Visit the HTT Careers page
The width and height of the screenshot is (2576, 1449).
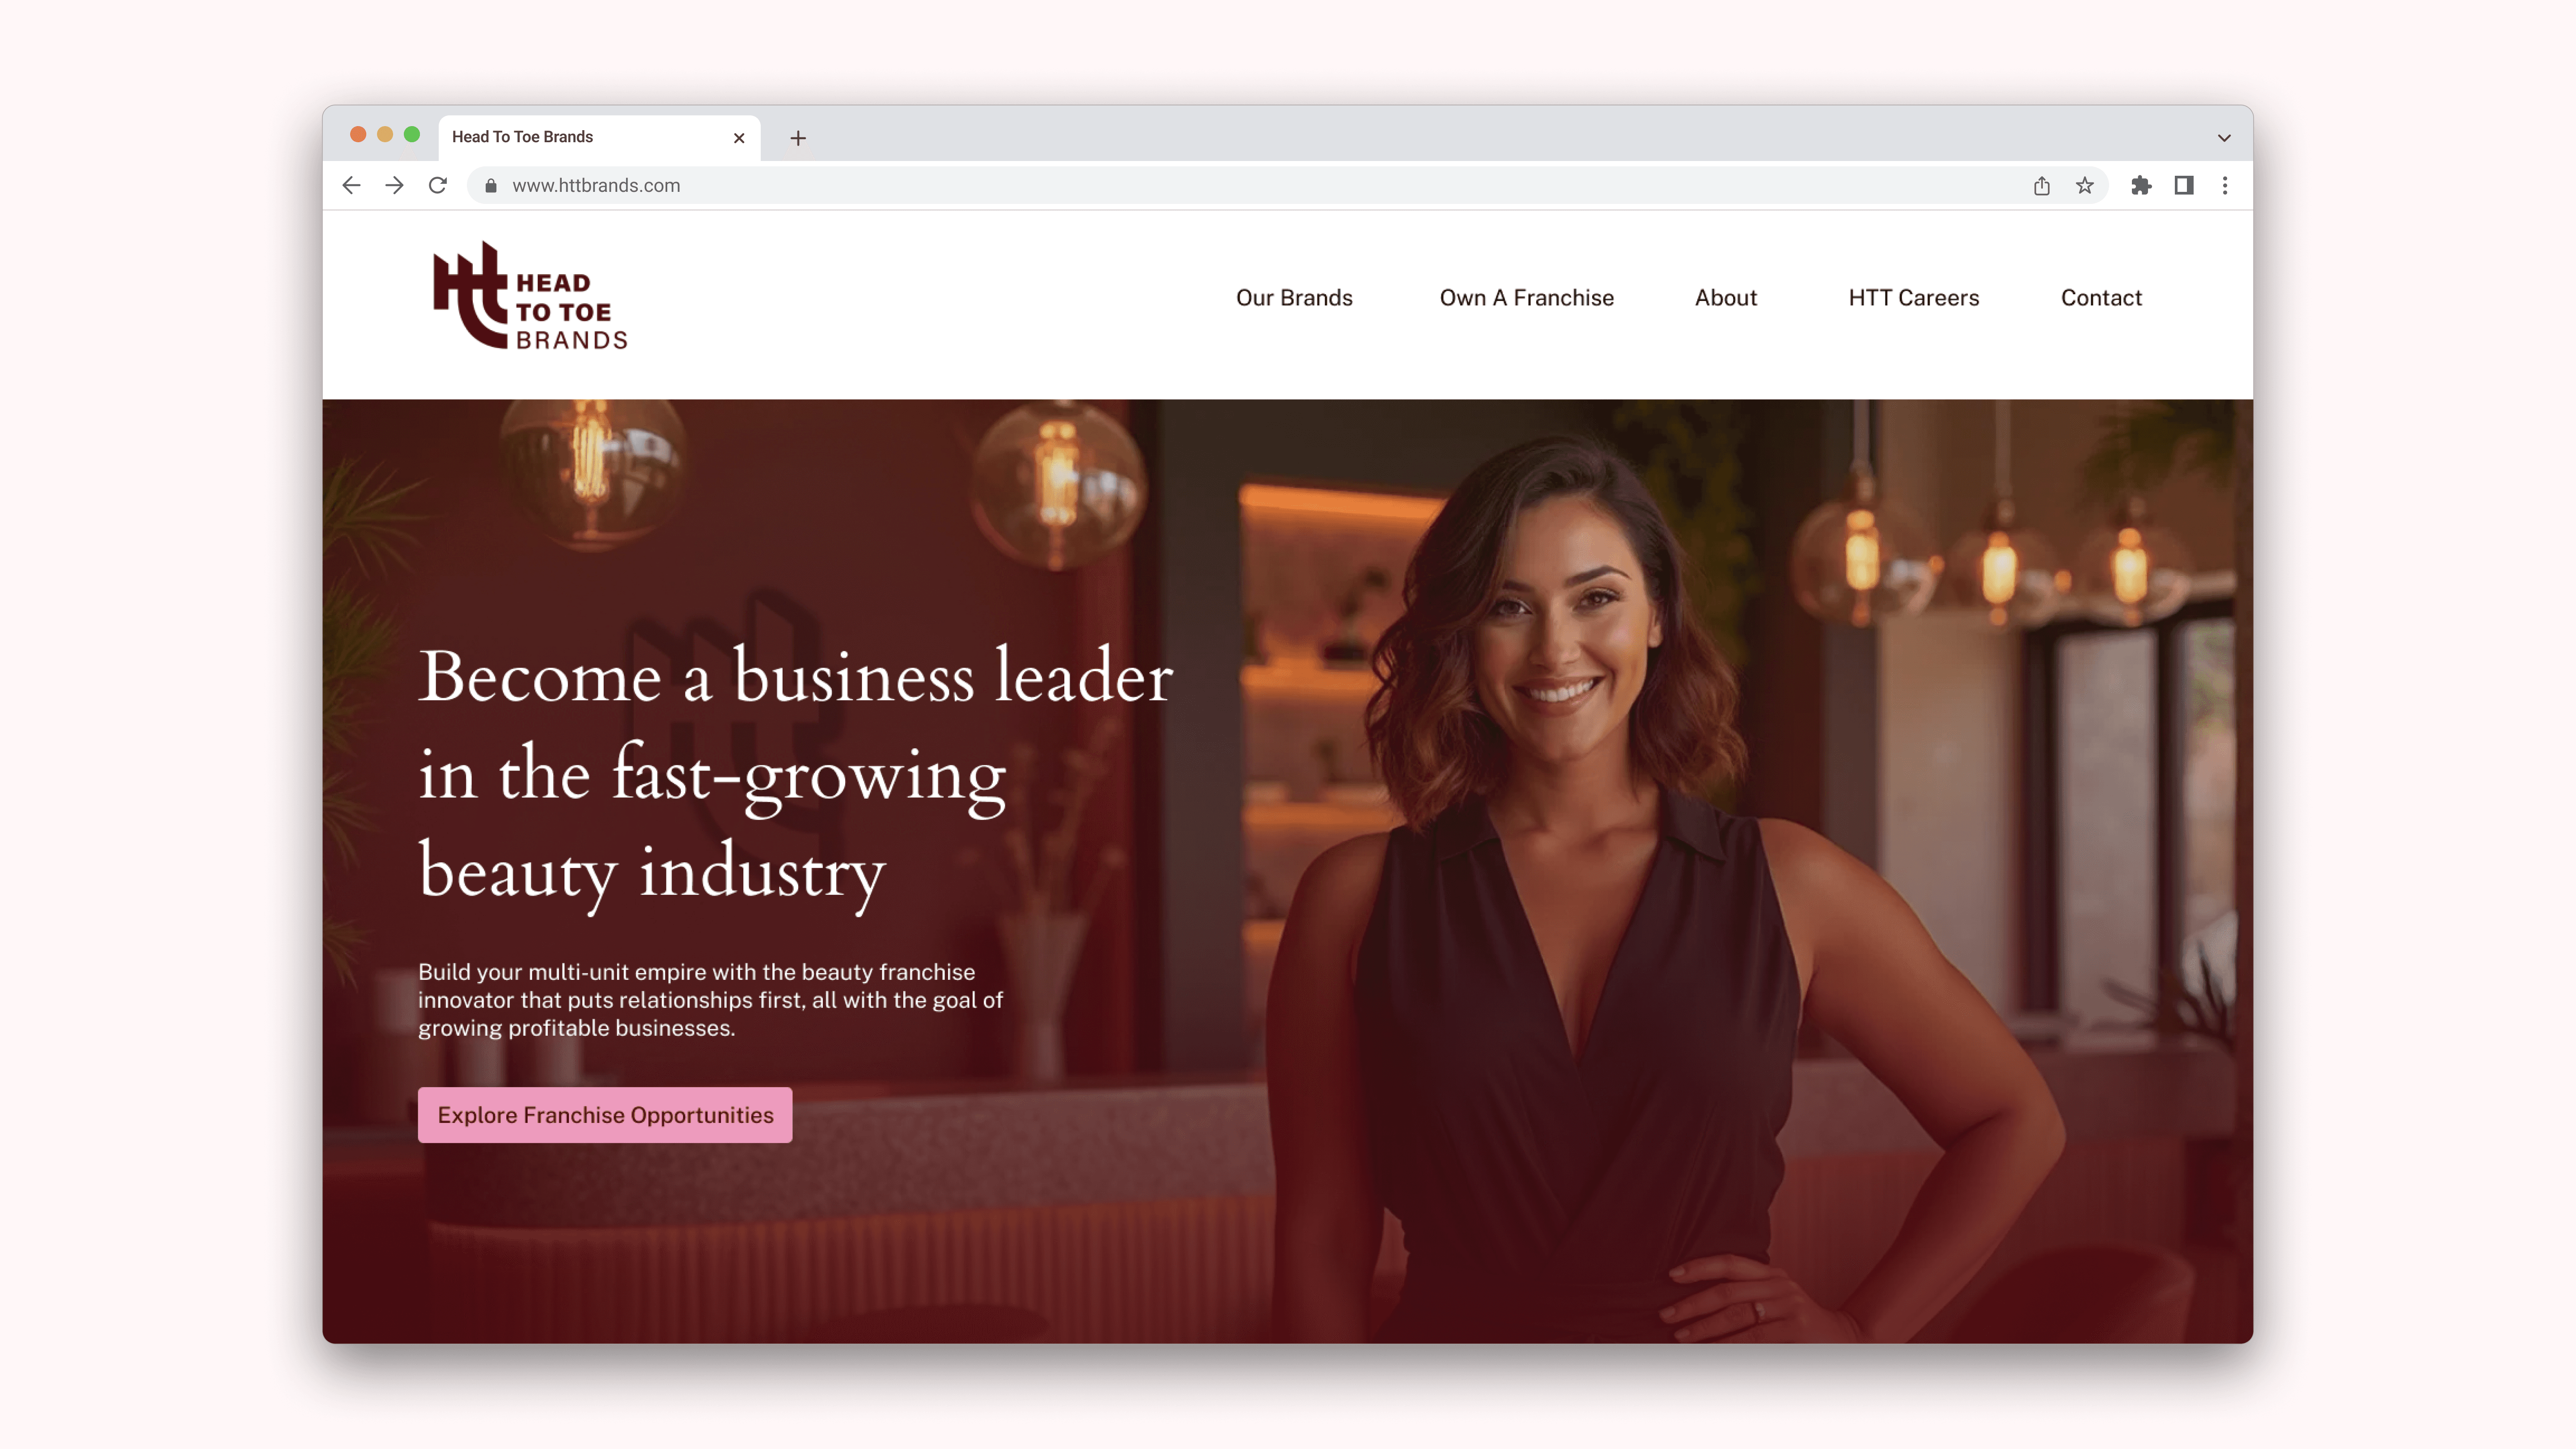[1913, 297]
